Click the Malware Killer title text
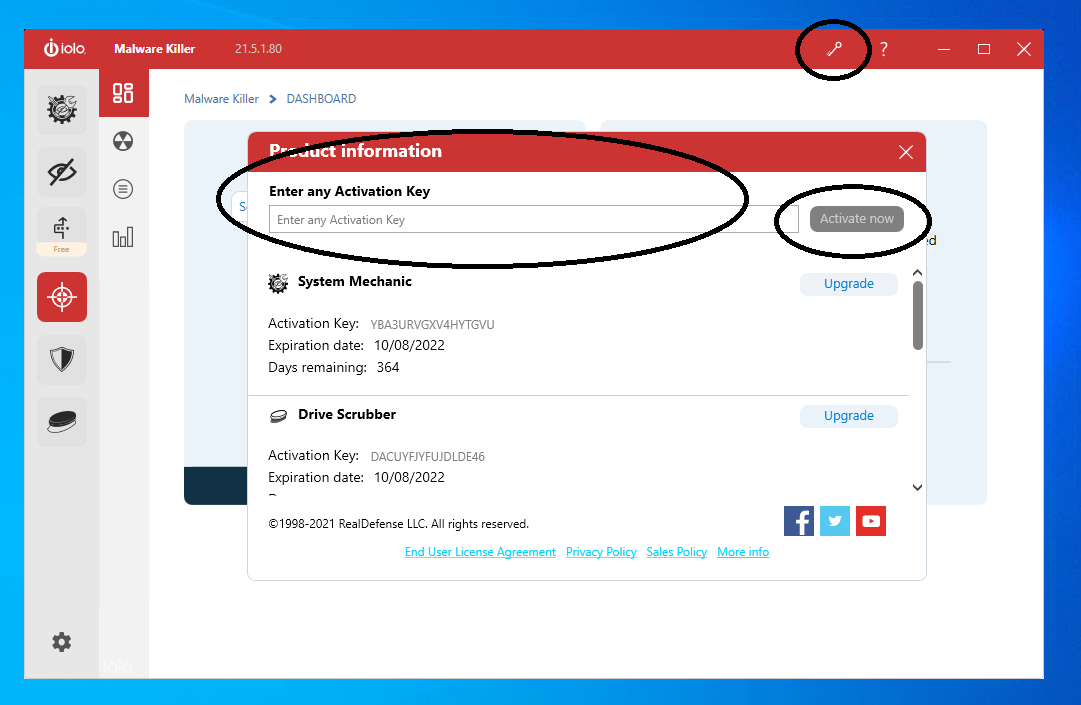Viewport: 1081px width, 705px height. click(x=154, y=49)
